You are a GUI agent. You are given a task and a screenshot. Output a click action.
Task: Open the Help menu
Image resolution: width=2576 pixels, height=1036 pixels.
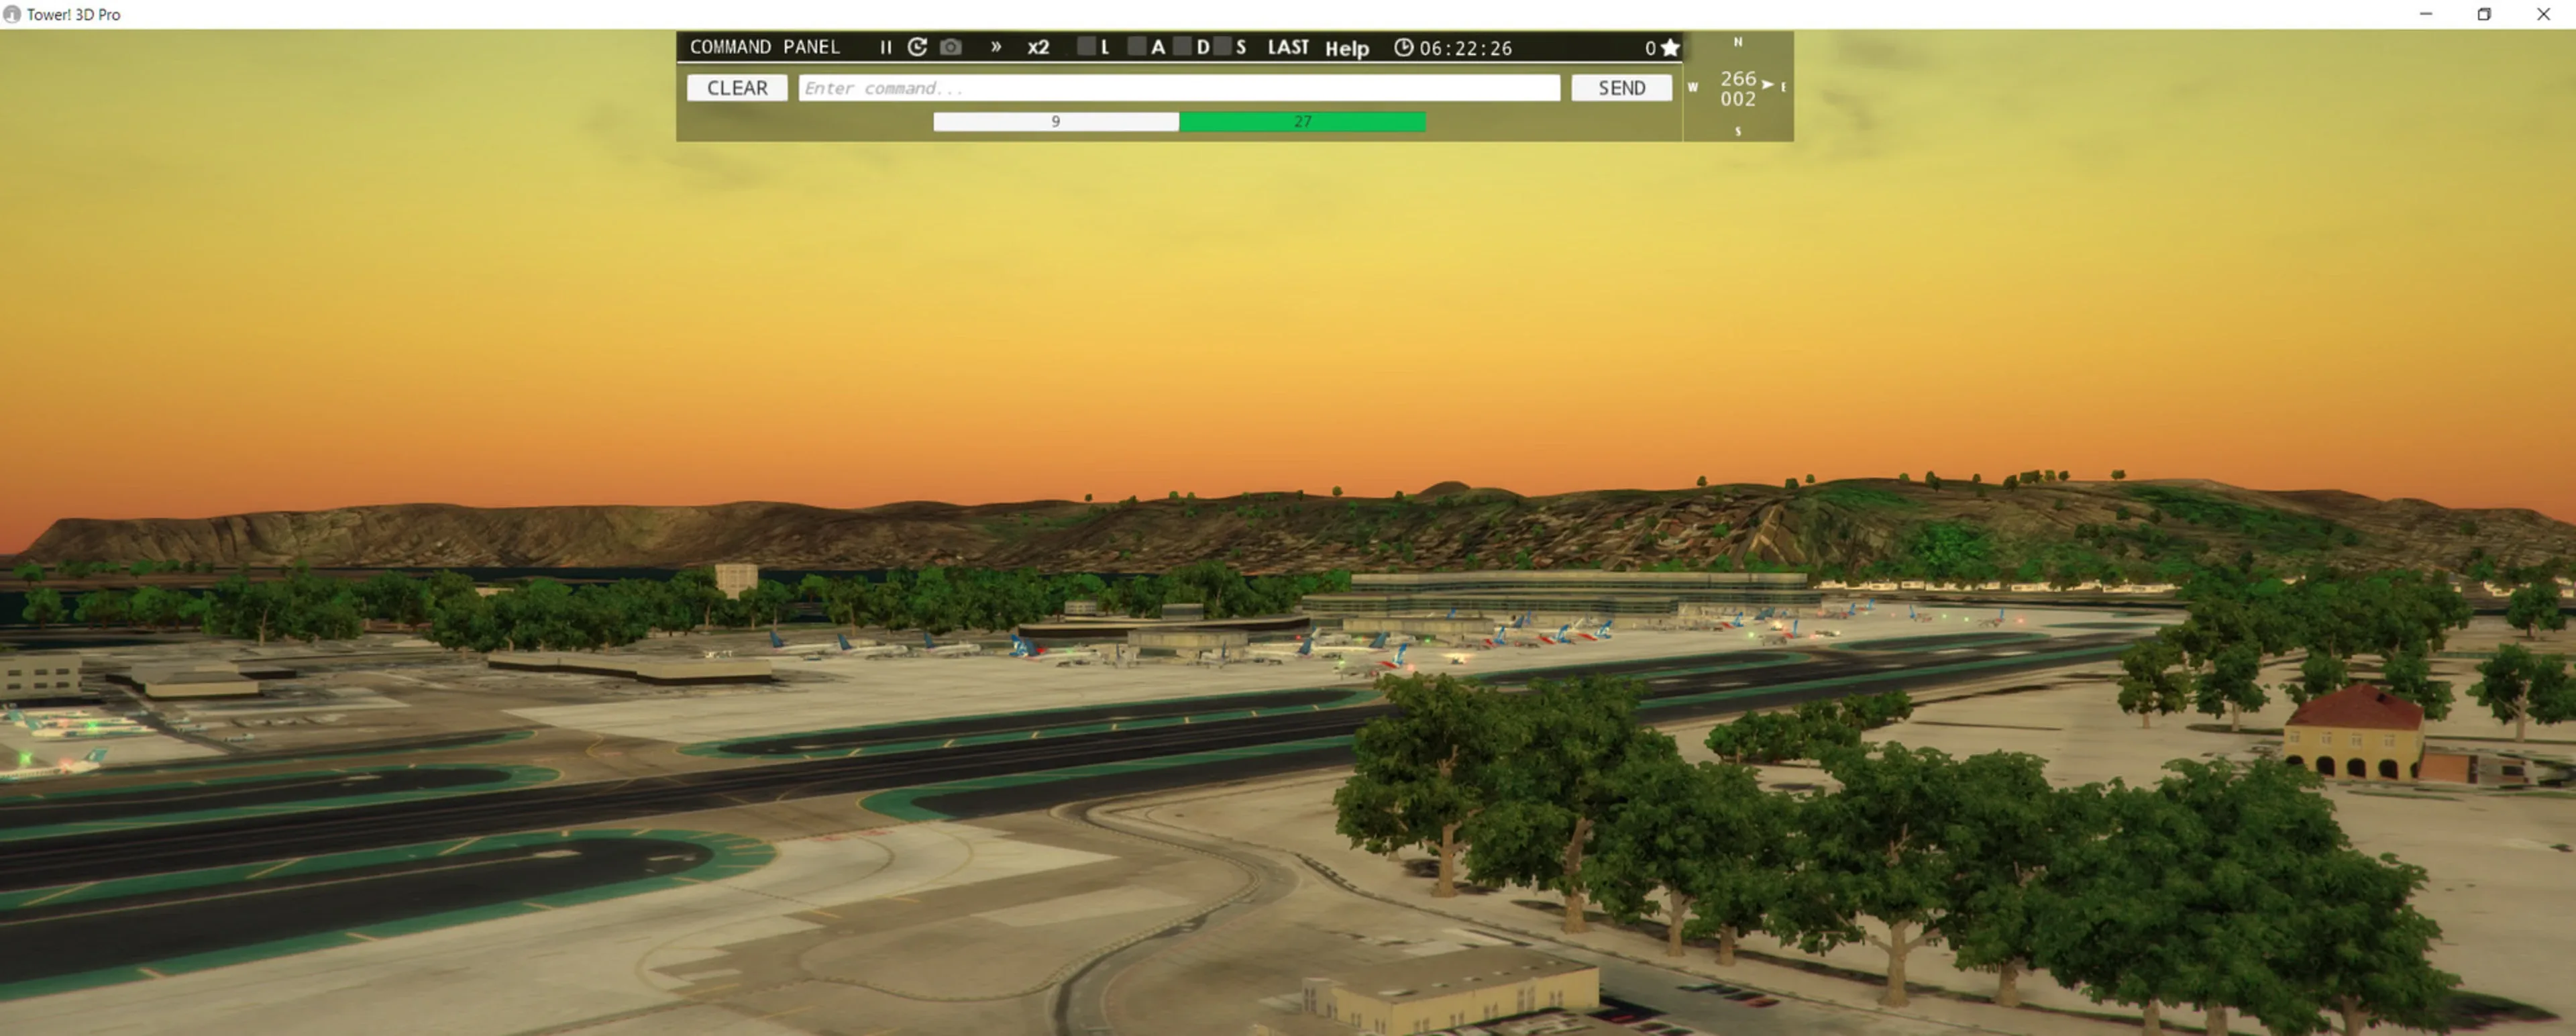point(1346,48)
